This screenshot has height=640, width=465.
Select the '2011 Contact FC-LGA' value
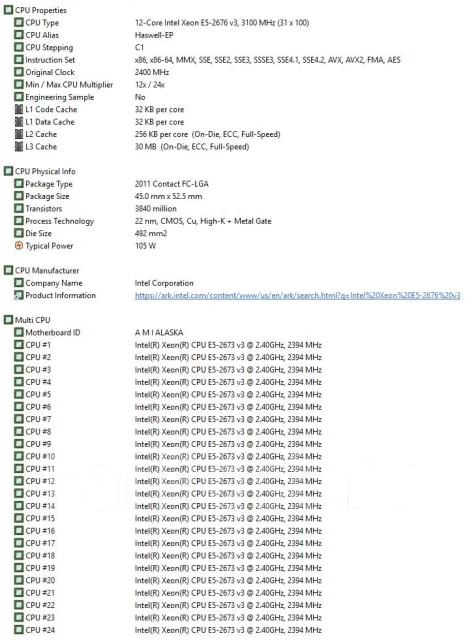[x=171, y=184]
